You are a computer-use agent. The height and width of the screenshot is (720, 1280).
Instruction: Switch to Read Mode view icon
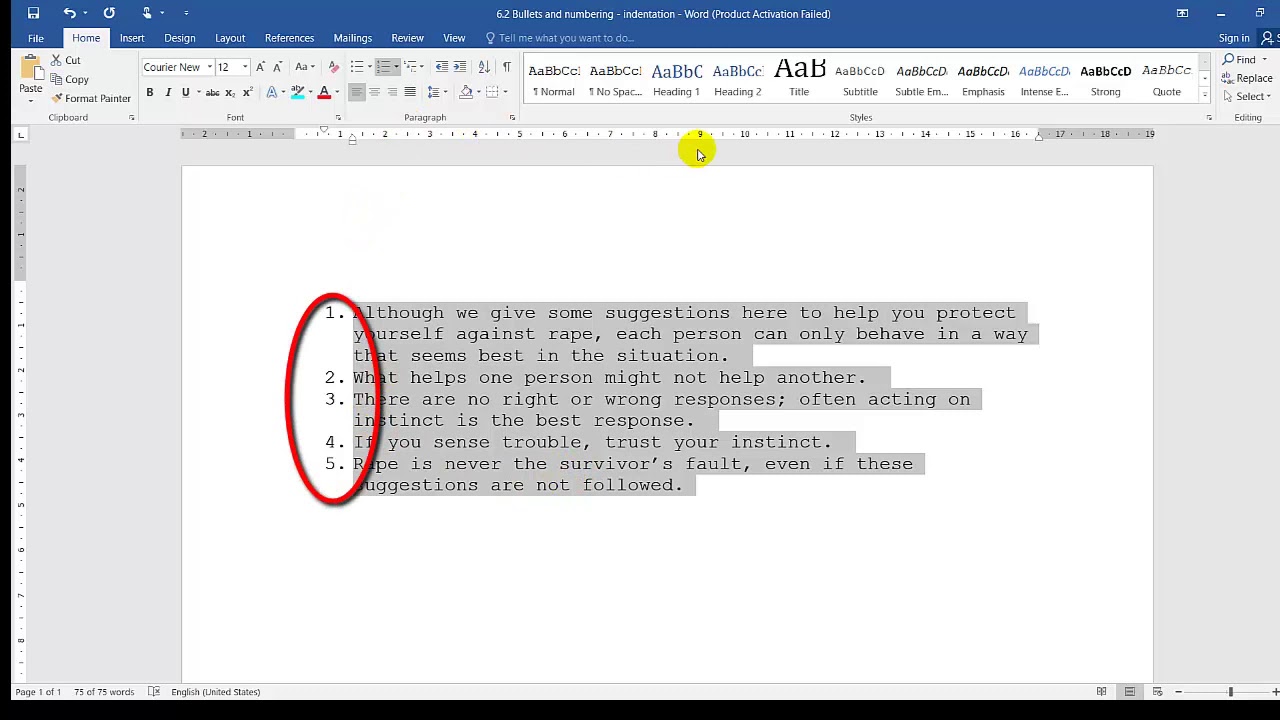[1101, 692]
